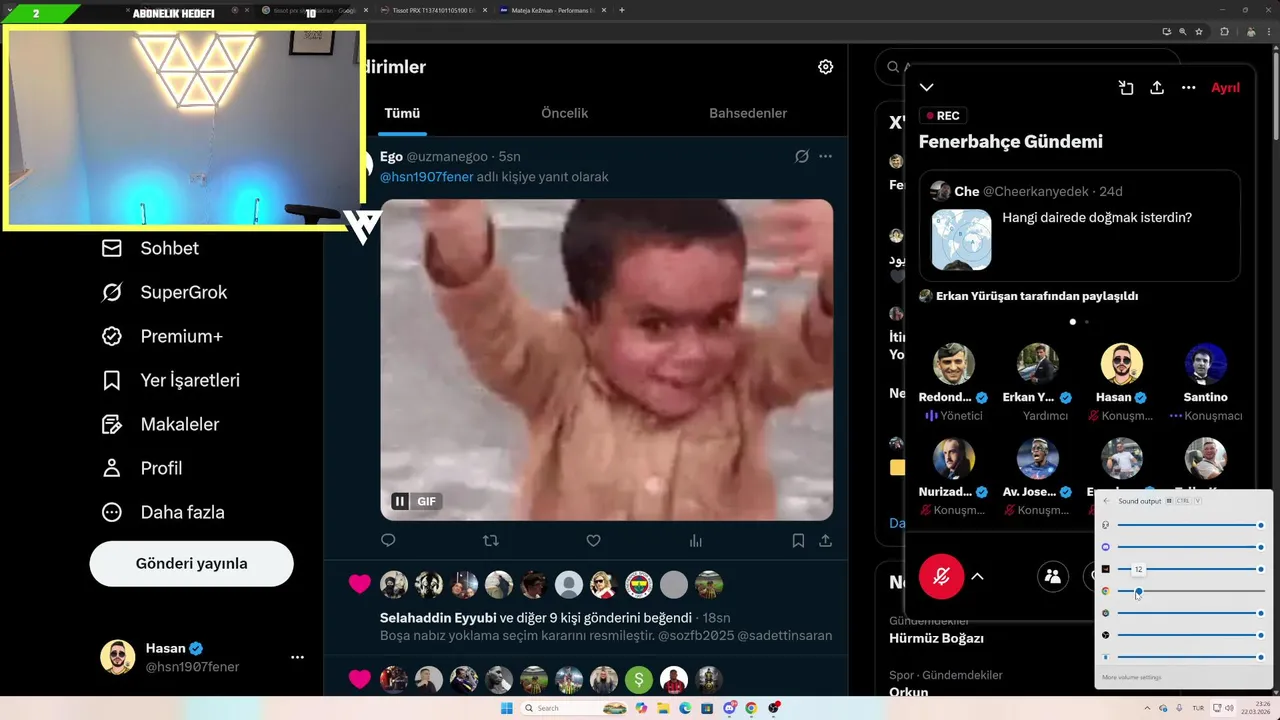Share Ego's post
Viewport: 1280px width, 720px height.
pos(825,540)
